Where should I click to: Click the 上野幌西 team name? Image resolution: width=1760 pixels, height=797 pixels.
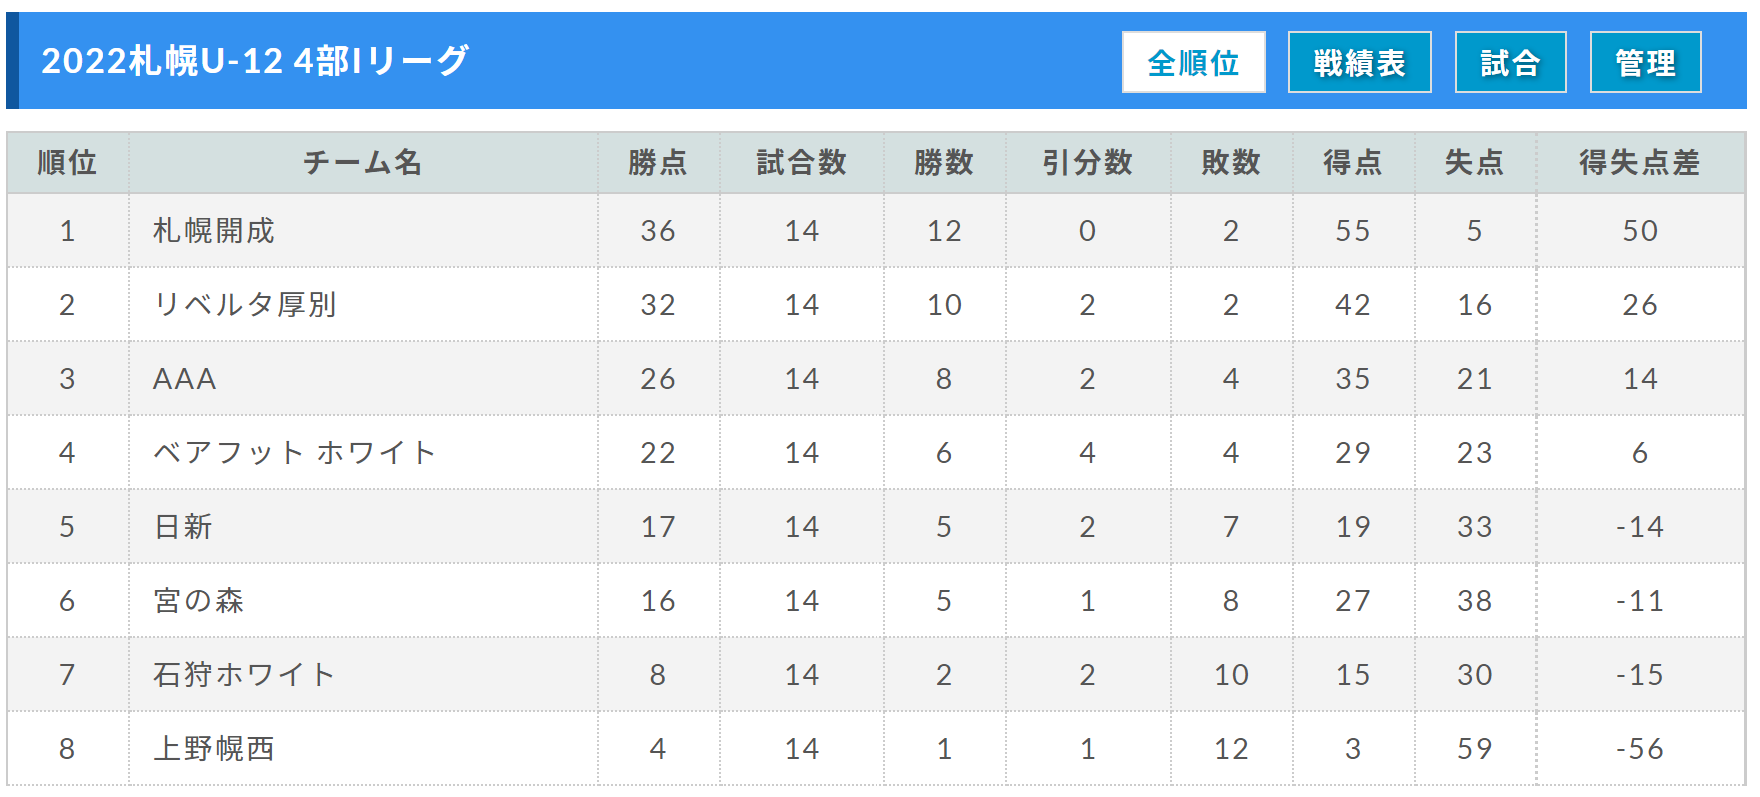point(214,749)
